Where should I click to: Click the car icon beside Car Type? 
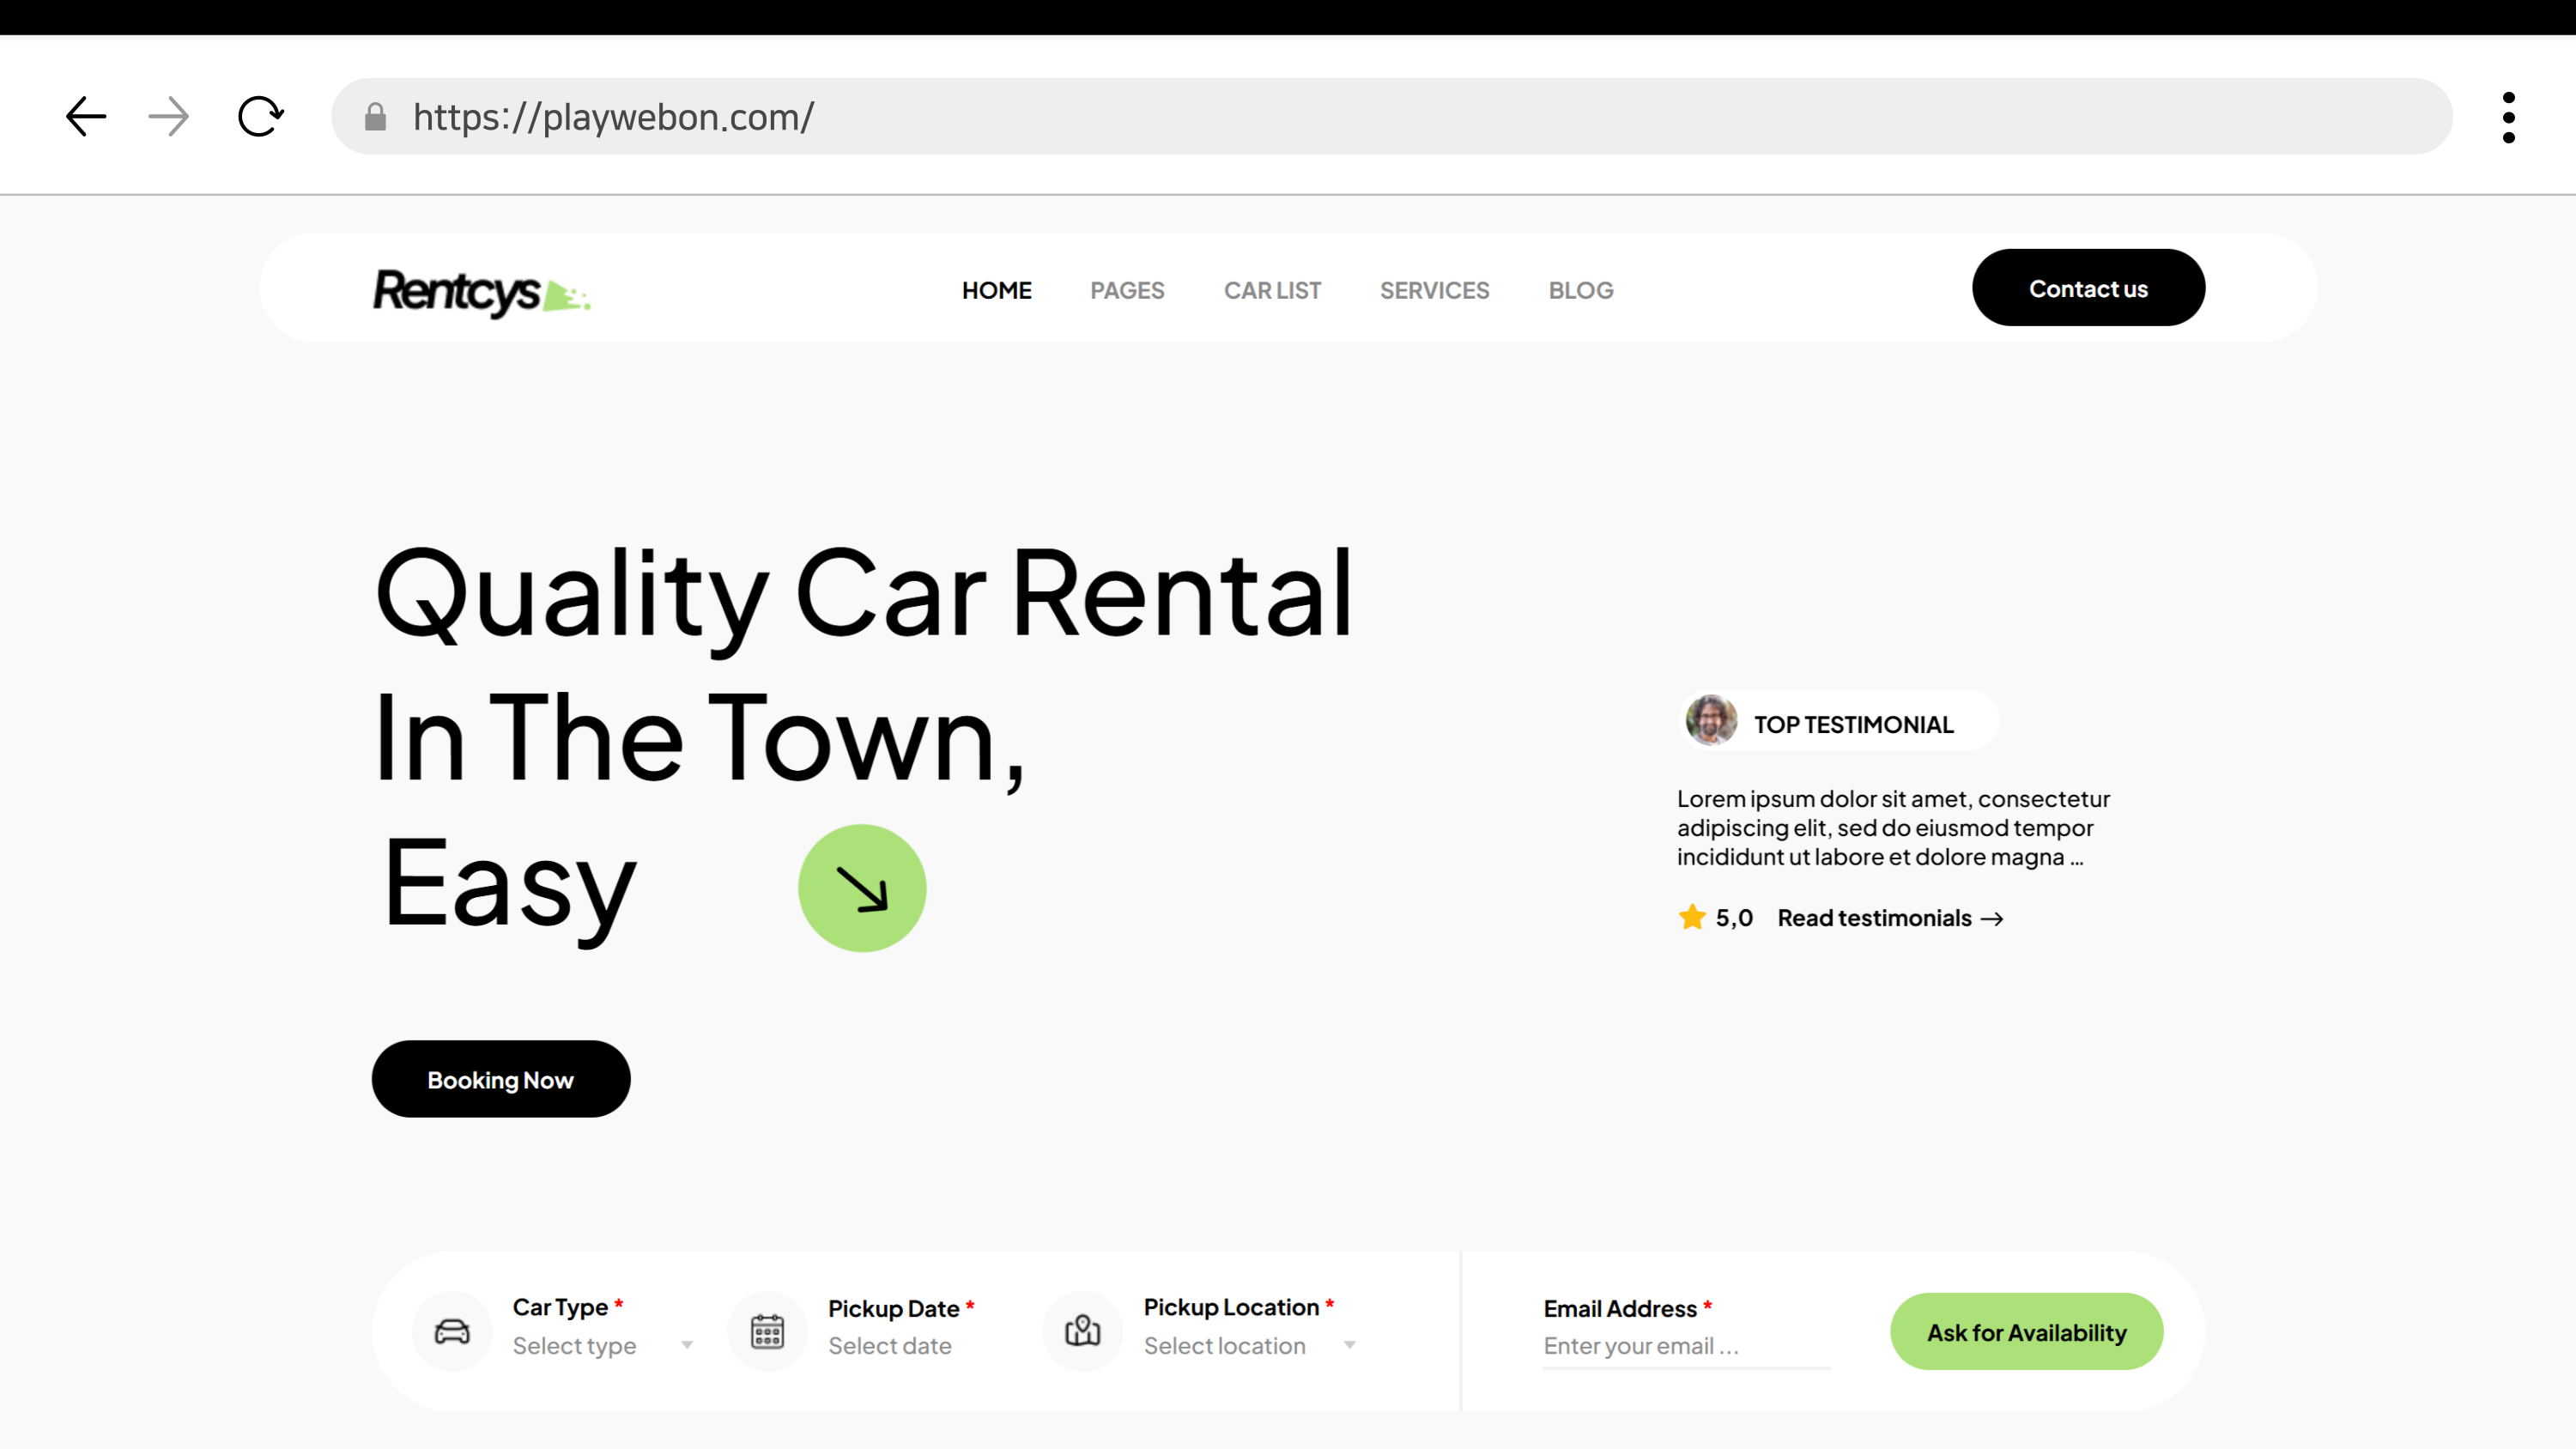pos(452,1331)
